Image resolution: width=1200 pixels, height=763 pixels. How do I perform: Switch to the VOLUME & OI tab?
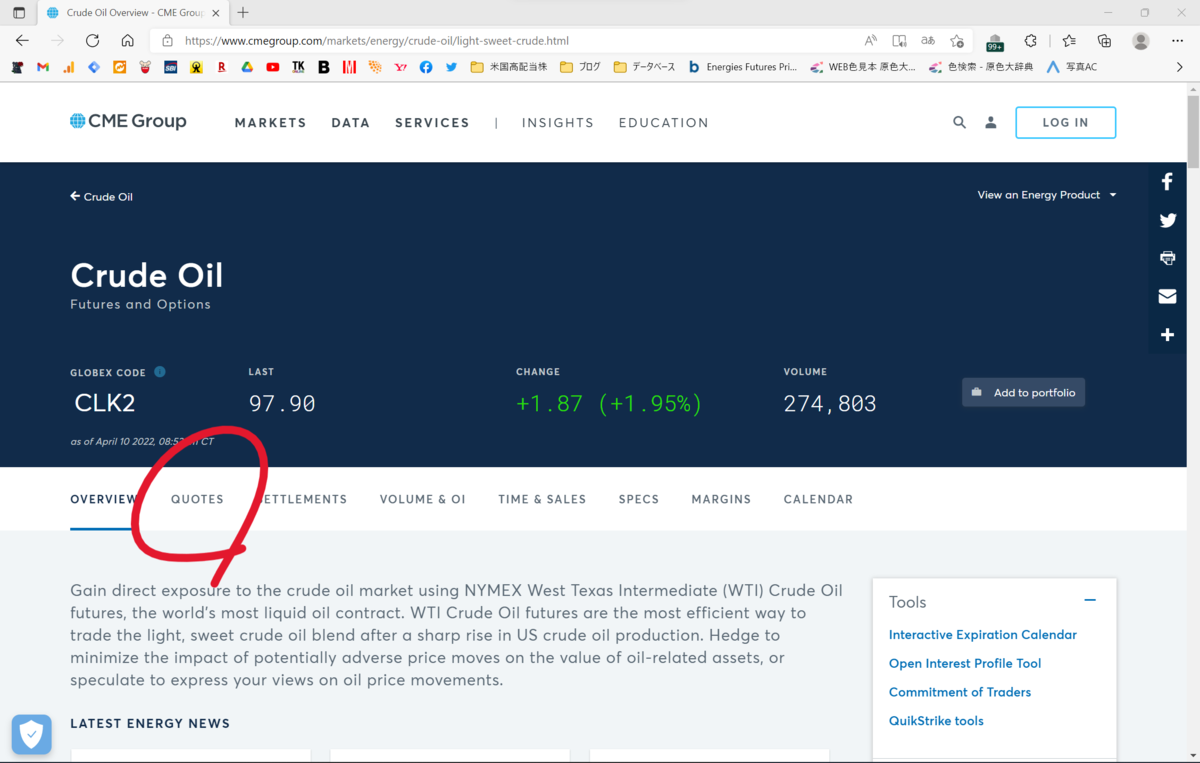pyautogui.click(x=423, y=499)
